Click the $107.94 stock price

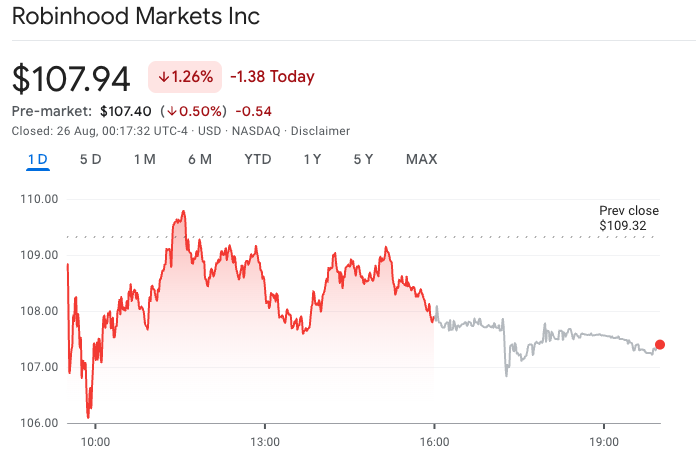[x=73, y=77]
